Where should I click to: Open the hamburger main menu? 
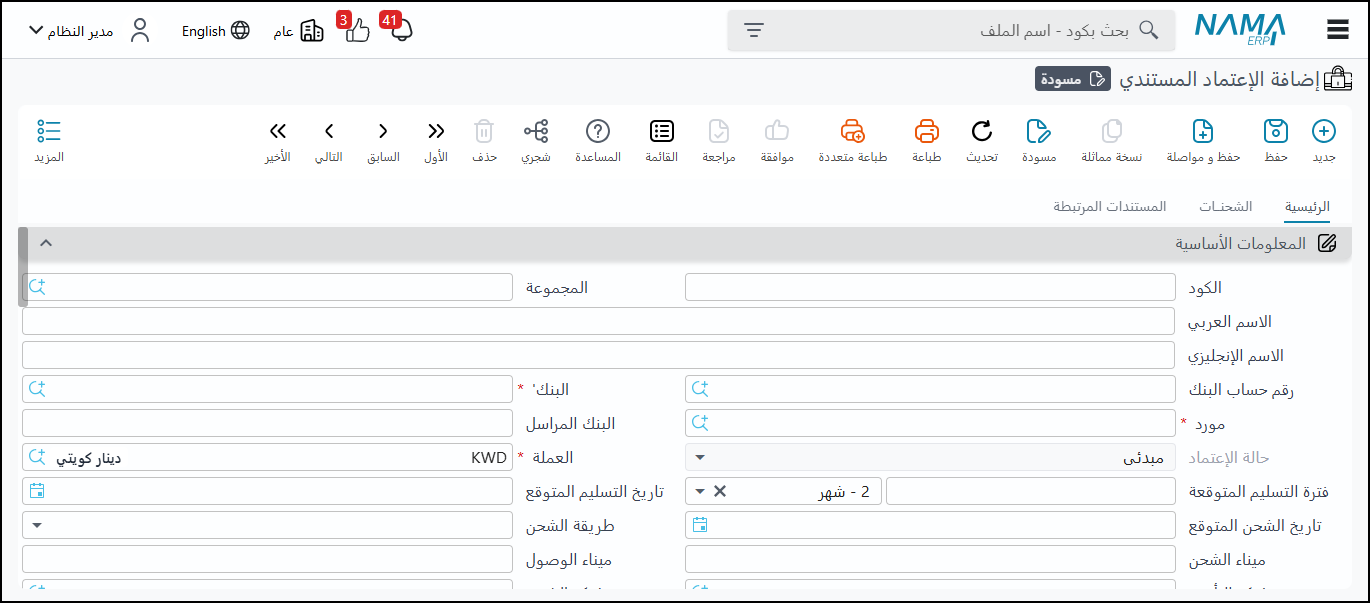pos(1338,30)
